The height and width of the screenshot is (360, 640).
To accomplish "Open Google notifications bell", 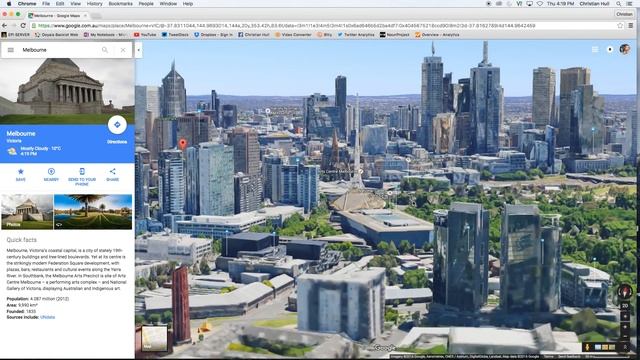I will point(610,49).
